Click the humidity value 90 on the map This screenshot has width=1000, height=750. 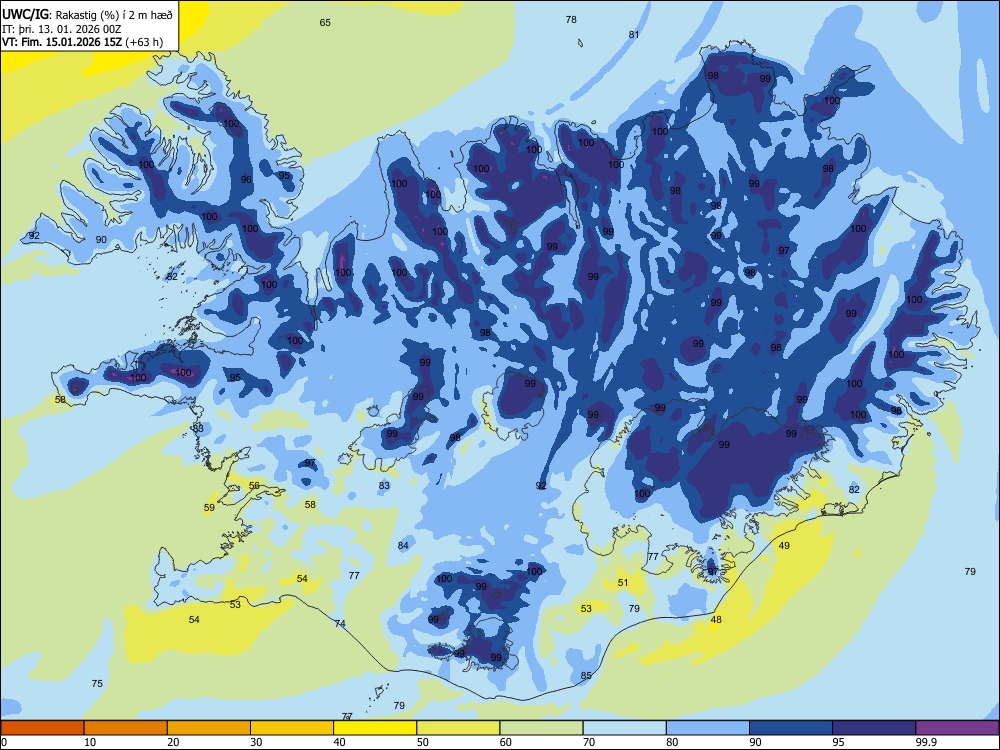(x=101, y=240)
